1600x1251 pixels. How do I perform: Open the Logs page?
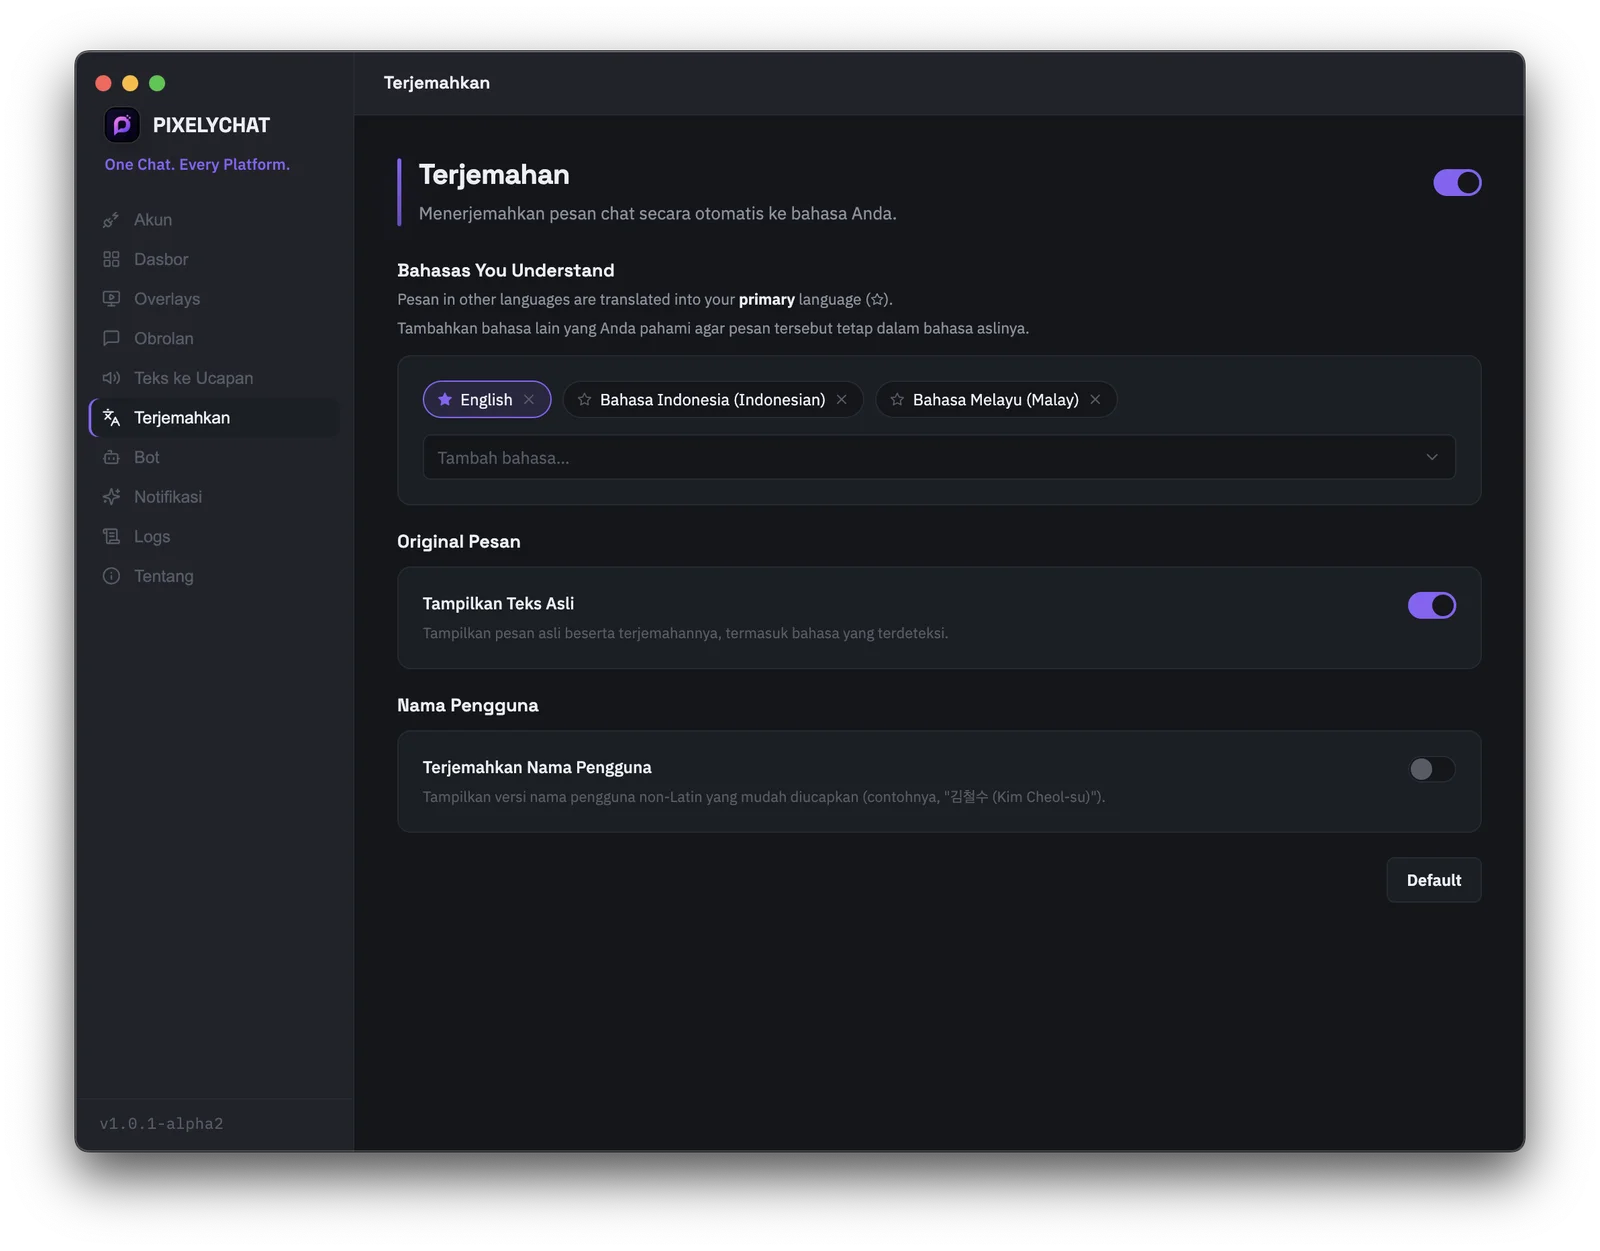[x=214, y=537]
